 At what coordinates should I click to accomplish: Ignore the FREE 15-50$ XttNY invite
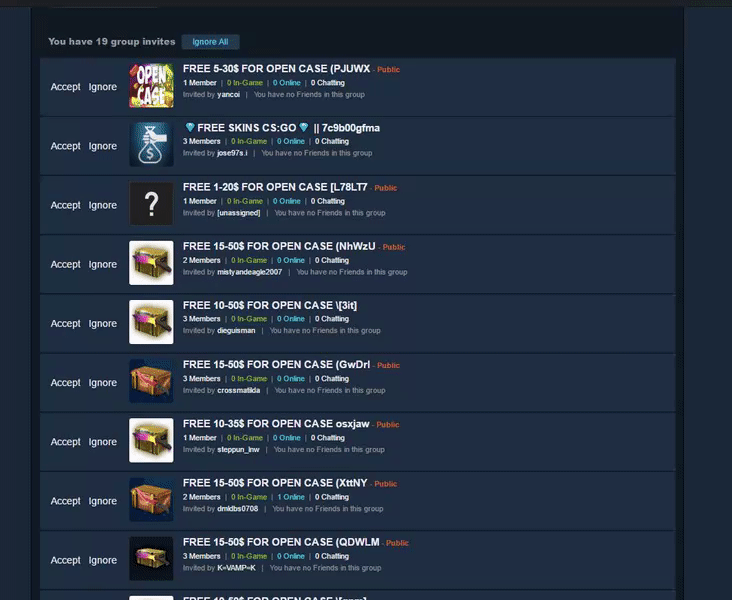pyautogui.click(x=103, y=501)
